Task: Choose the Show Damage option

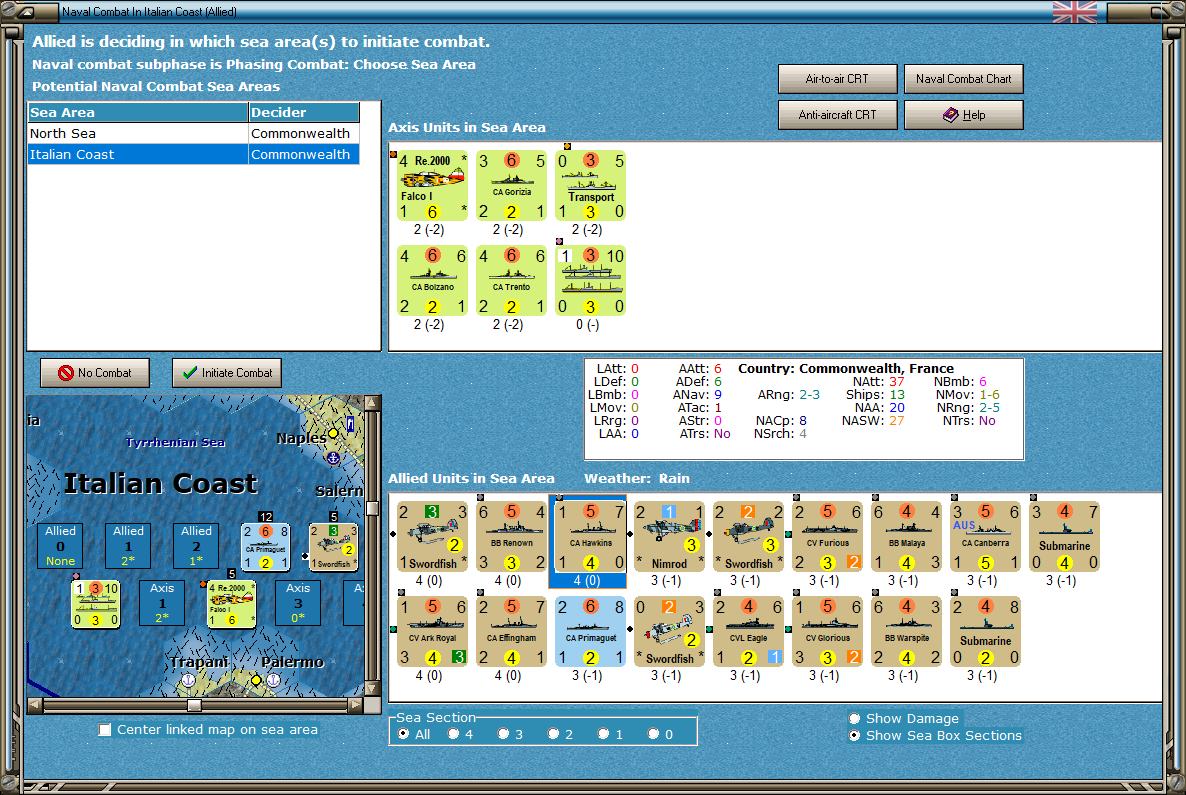Action: [x=855, y=719]
